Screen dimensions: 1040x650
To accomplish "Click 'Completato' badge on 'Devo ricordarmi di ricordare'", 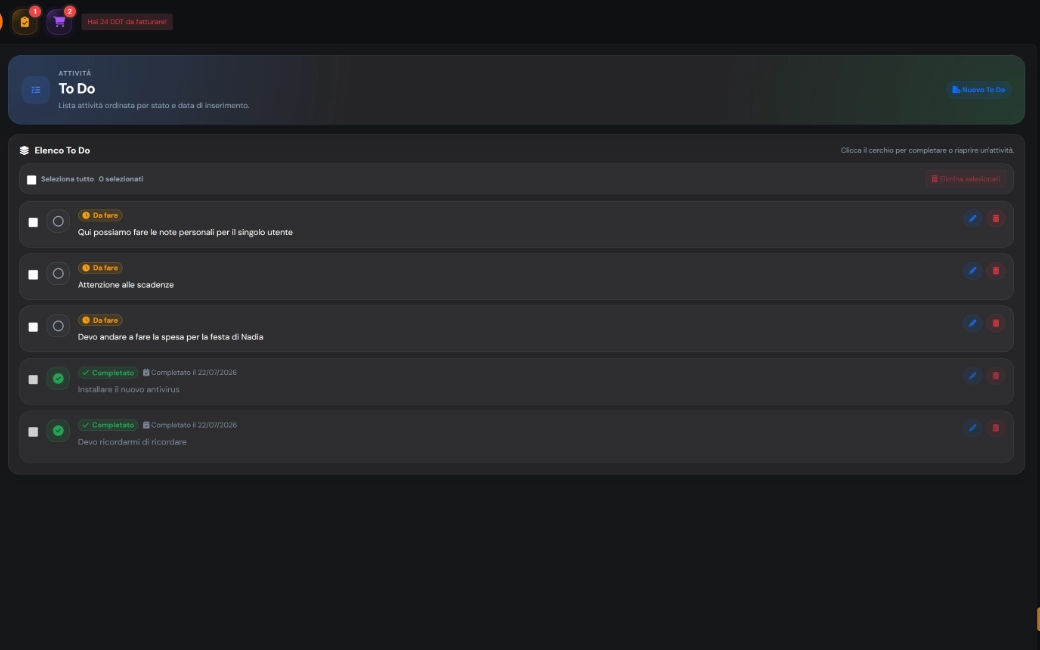I will click(x=108, y=425).
